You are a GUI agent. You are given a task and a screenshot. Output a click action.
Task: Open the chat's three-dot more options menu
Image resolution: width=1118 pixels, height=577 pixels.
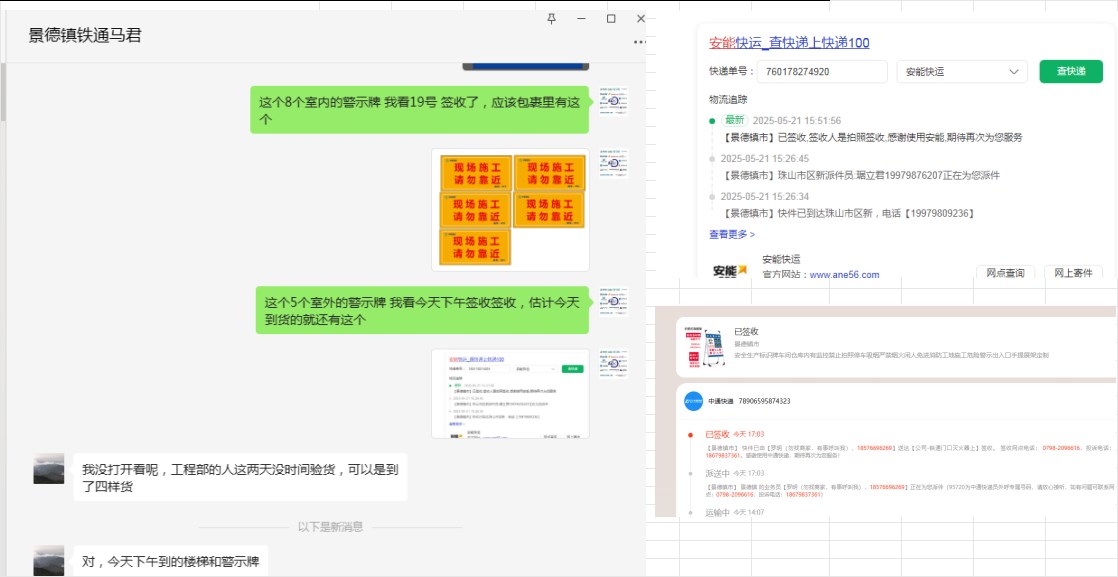639,42
